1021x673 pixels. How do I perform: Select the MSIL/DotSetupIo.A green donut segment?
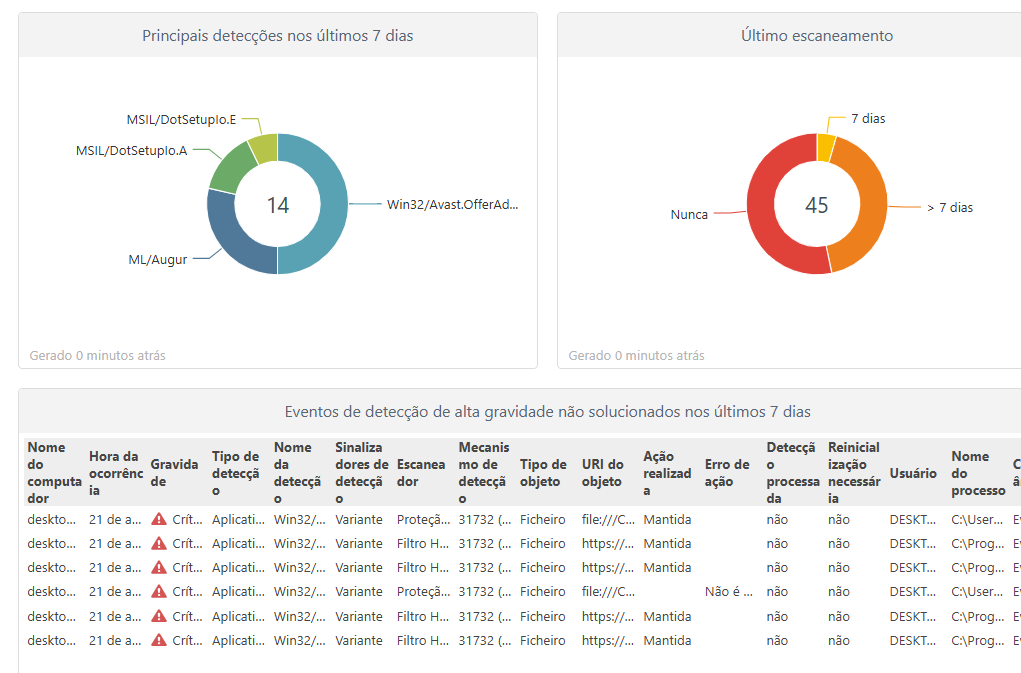coord(232,166)
